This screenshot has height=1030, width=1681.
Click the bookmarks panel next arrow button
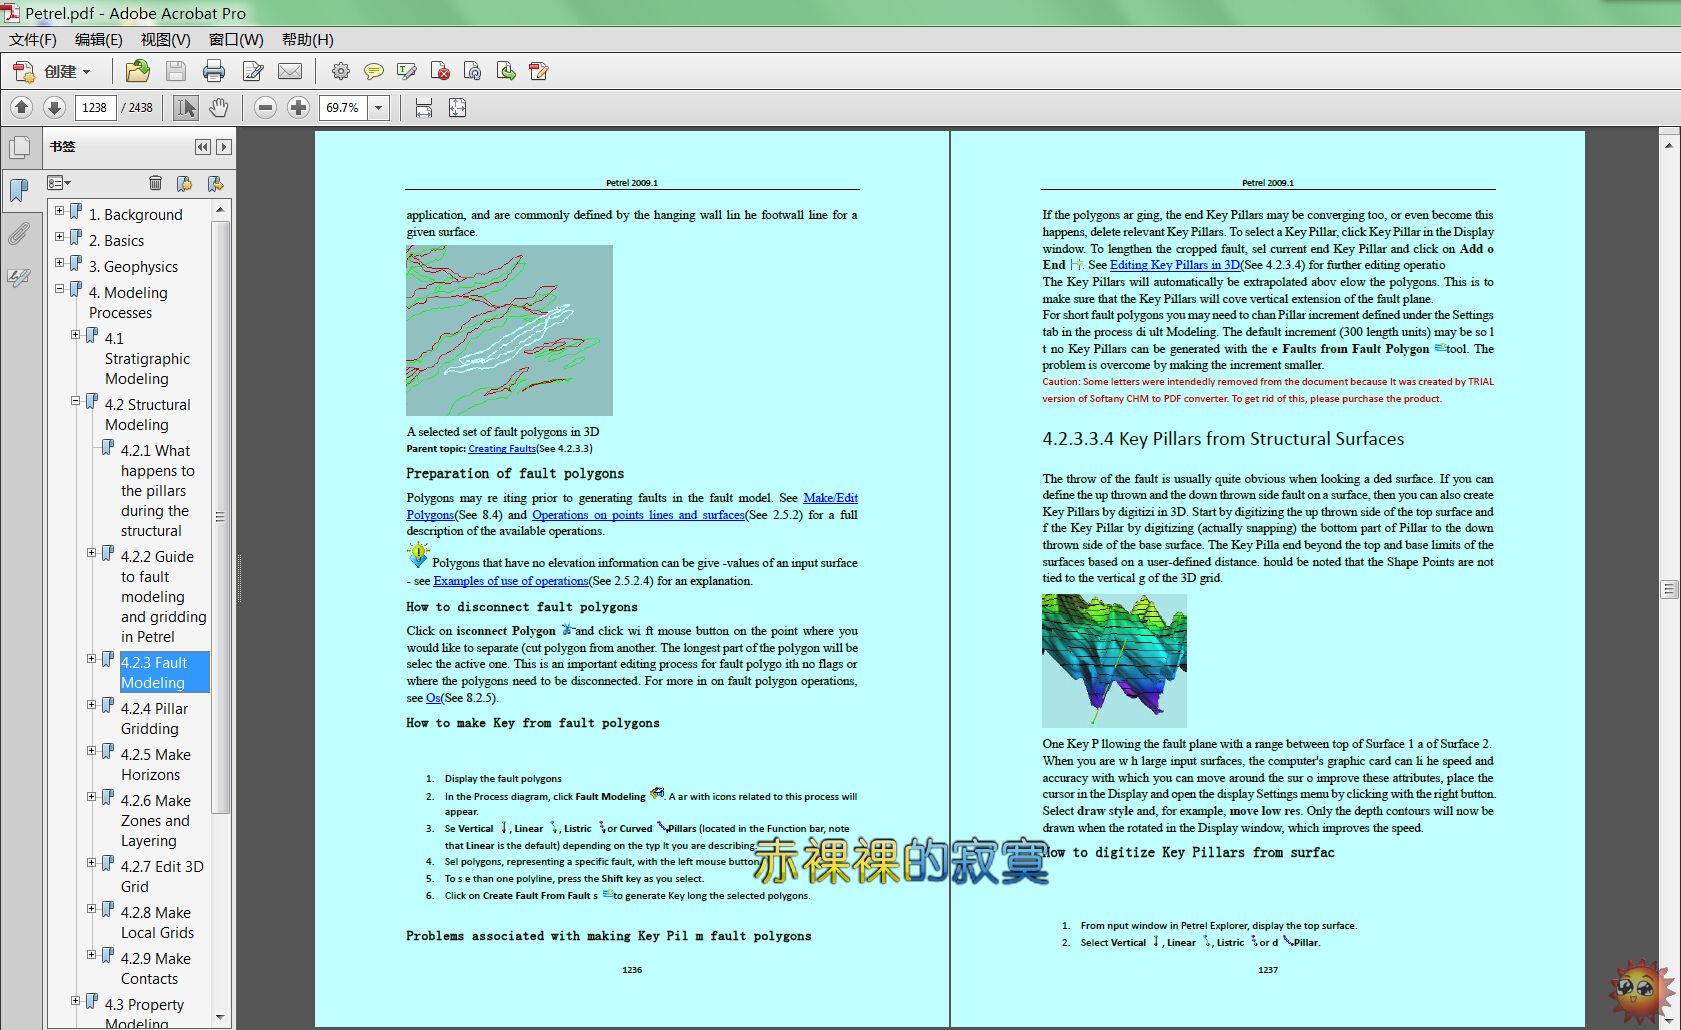(224, 147)
